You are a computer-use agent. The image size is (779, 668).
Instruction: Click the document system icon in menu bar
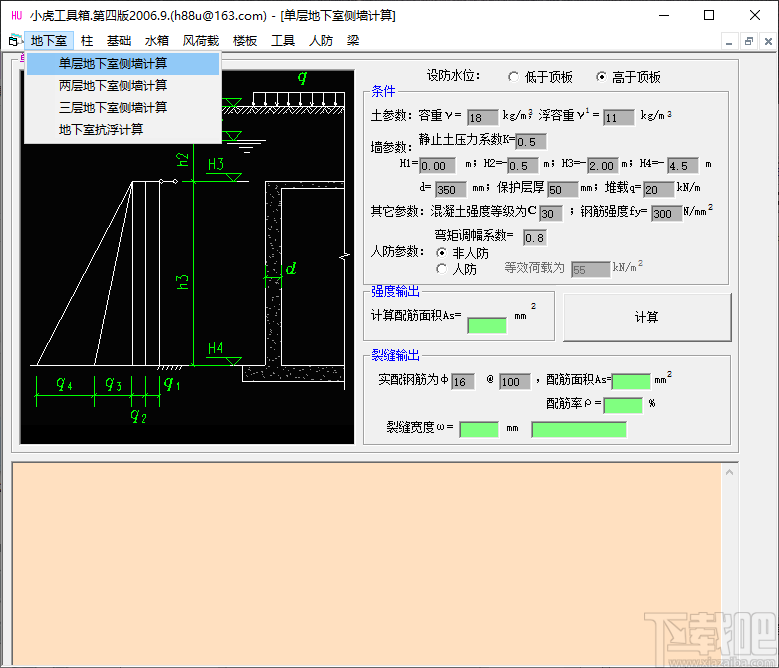(14, 41)
